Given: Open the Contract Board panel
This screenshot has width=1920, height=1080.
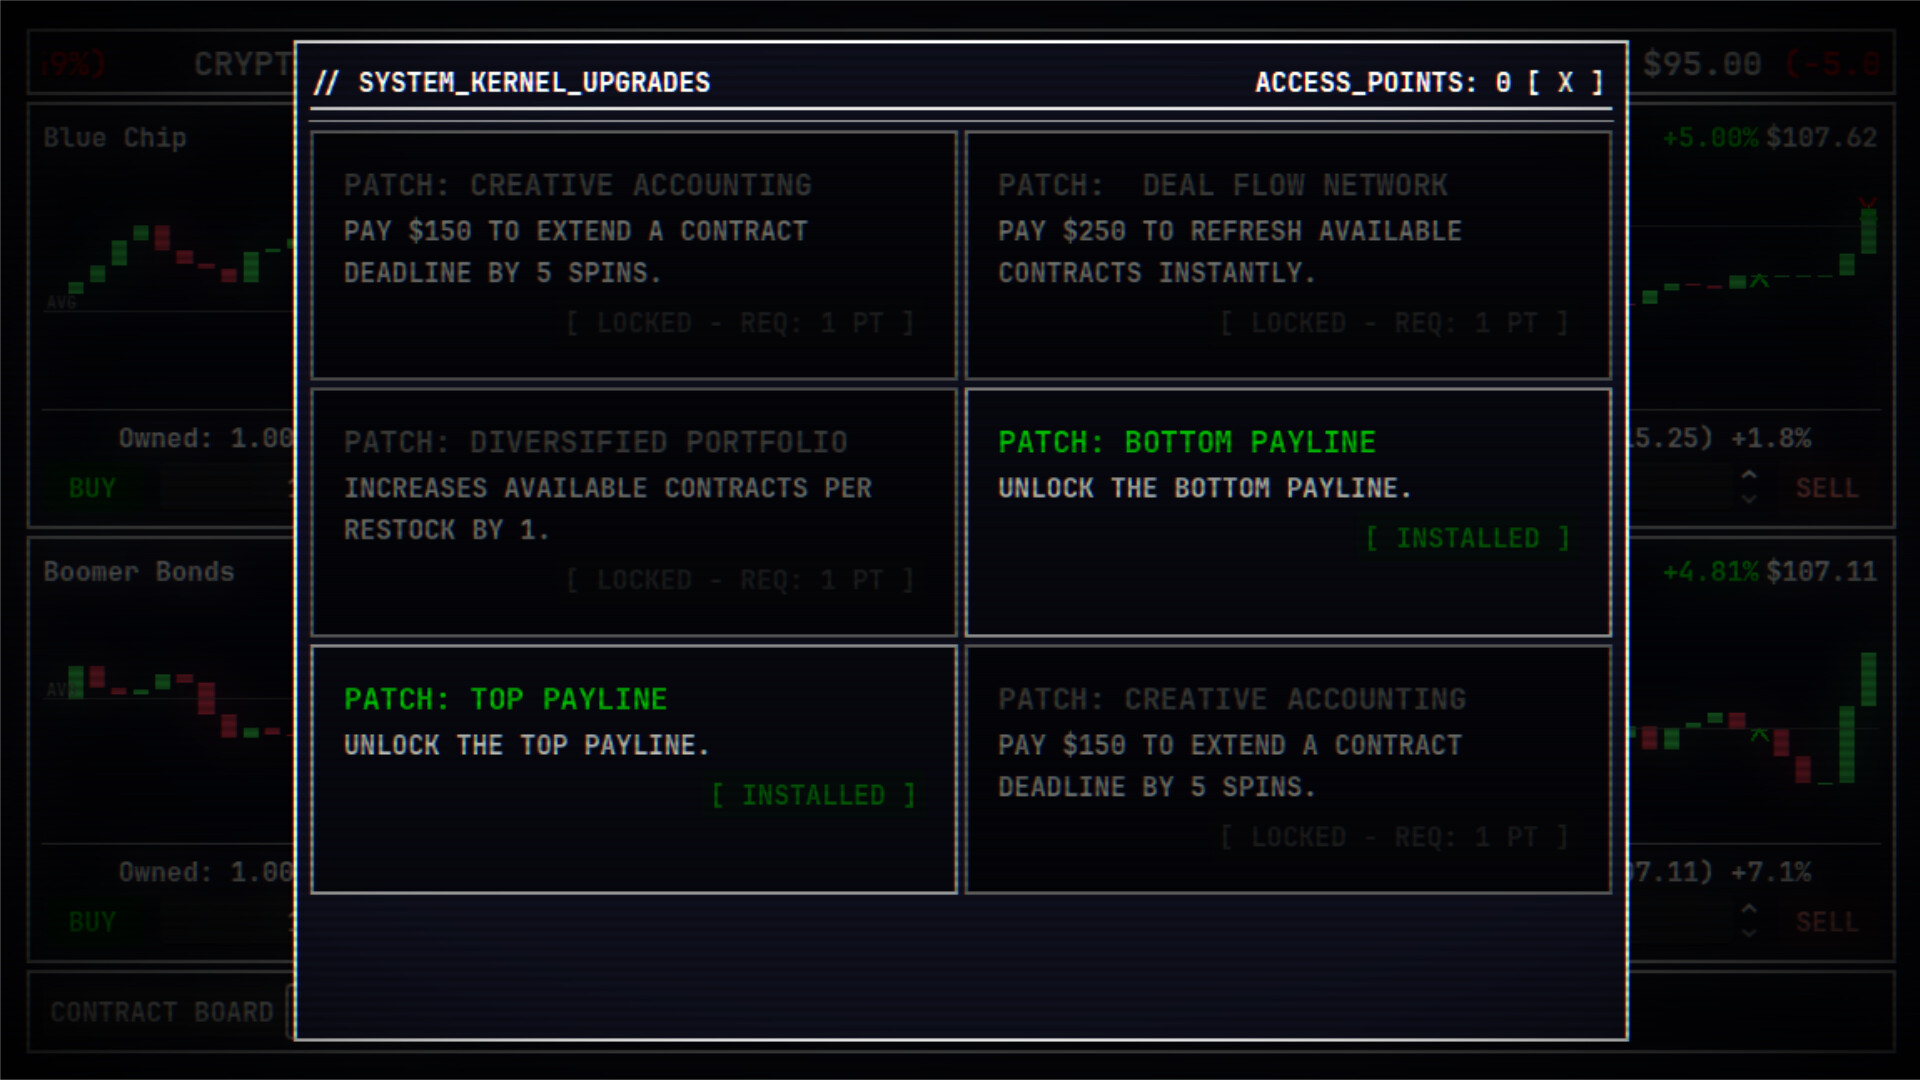Looking at the screenshot, I should 161,1012.
